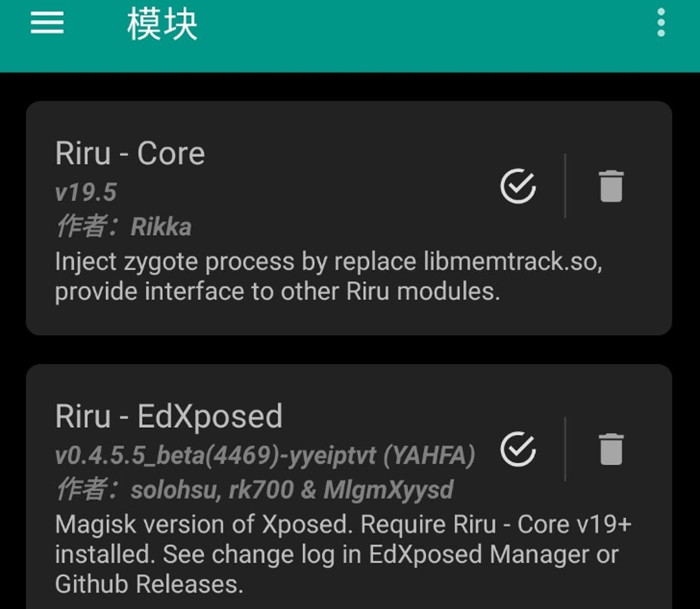Expand the EdXposed description about Magisk
The image size is (700, 609).
(x=343, y=554)
